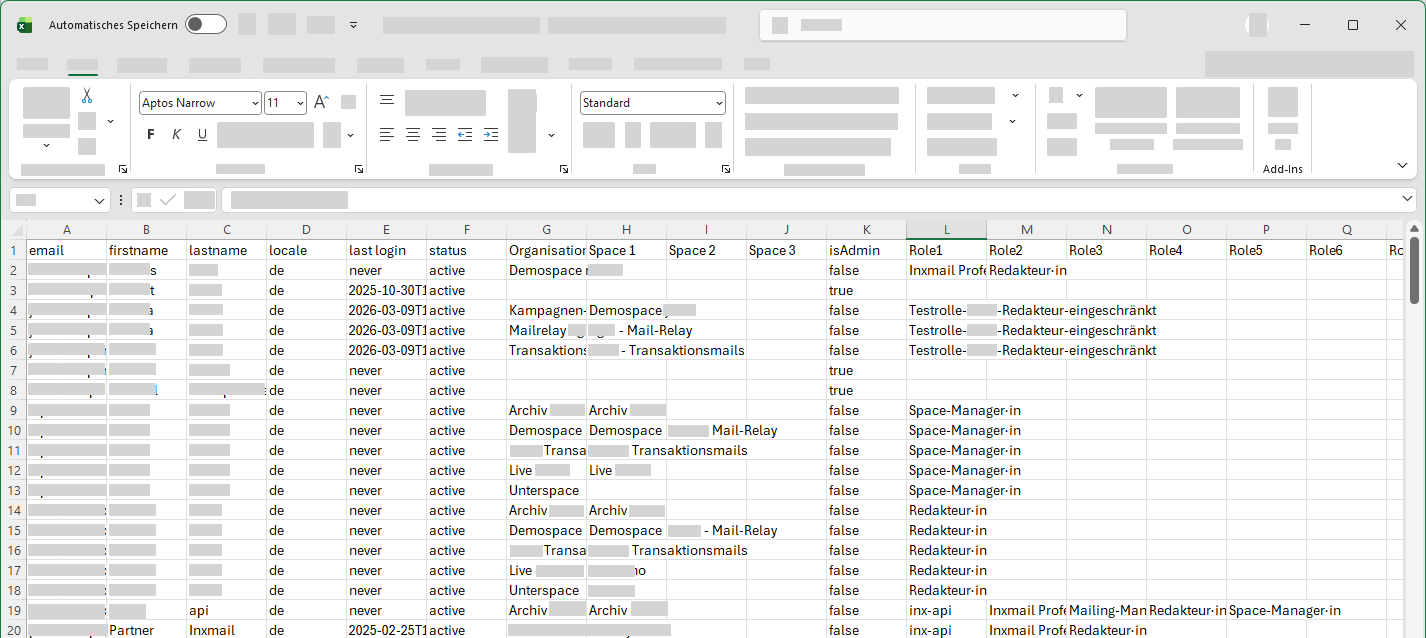Center align cell content horizontally
1426x638 pixels.
[x=413, y=135]
